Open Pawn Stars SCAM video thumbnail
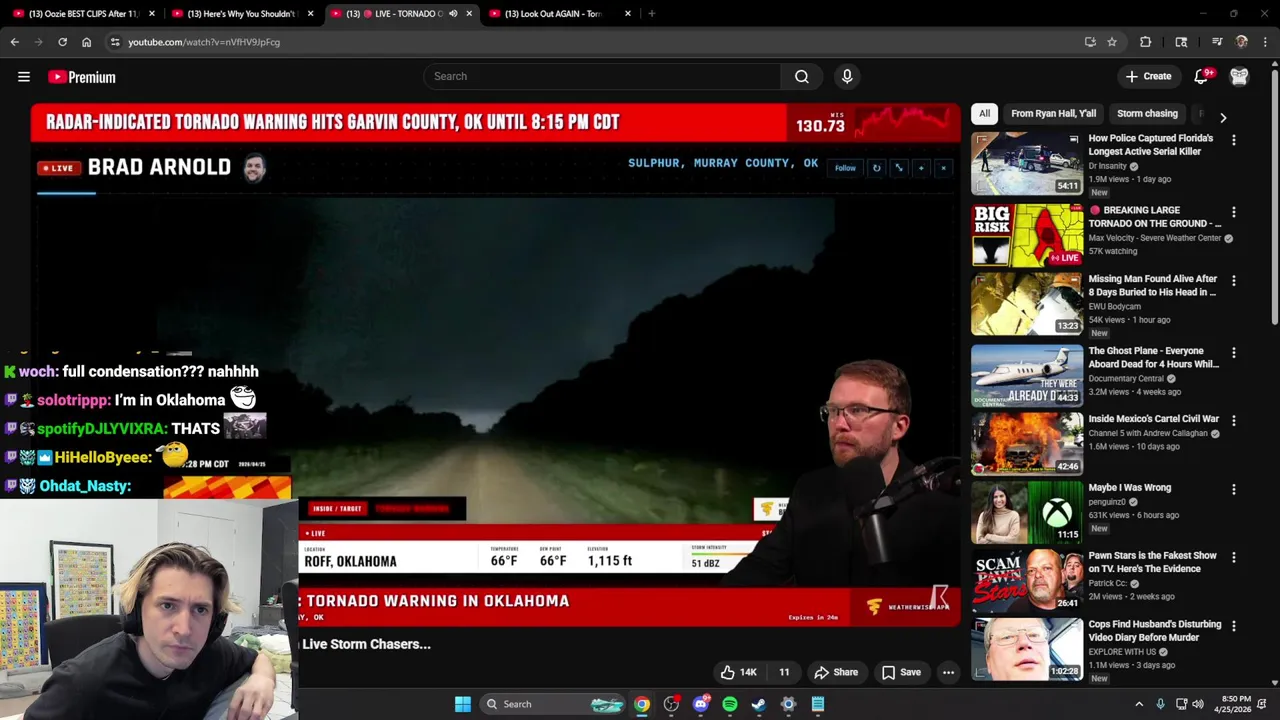Viewport: 1280px width, 720px height. point(1027,580)
